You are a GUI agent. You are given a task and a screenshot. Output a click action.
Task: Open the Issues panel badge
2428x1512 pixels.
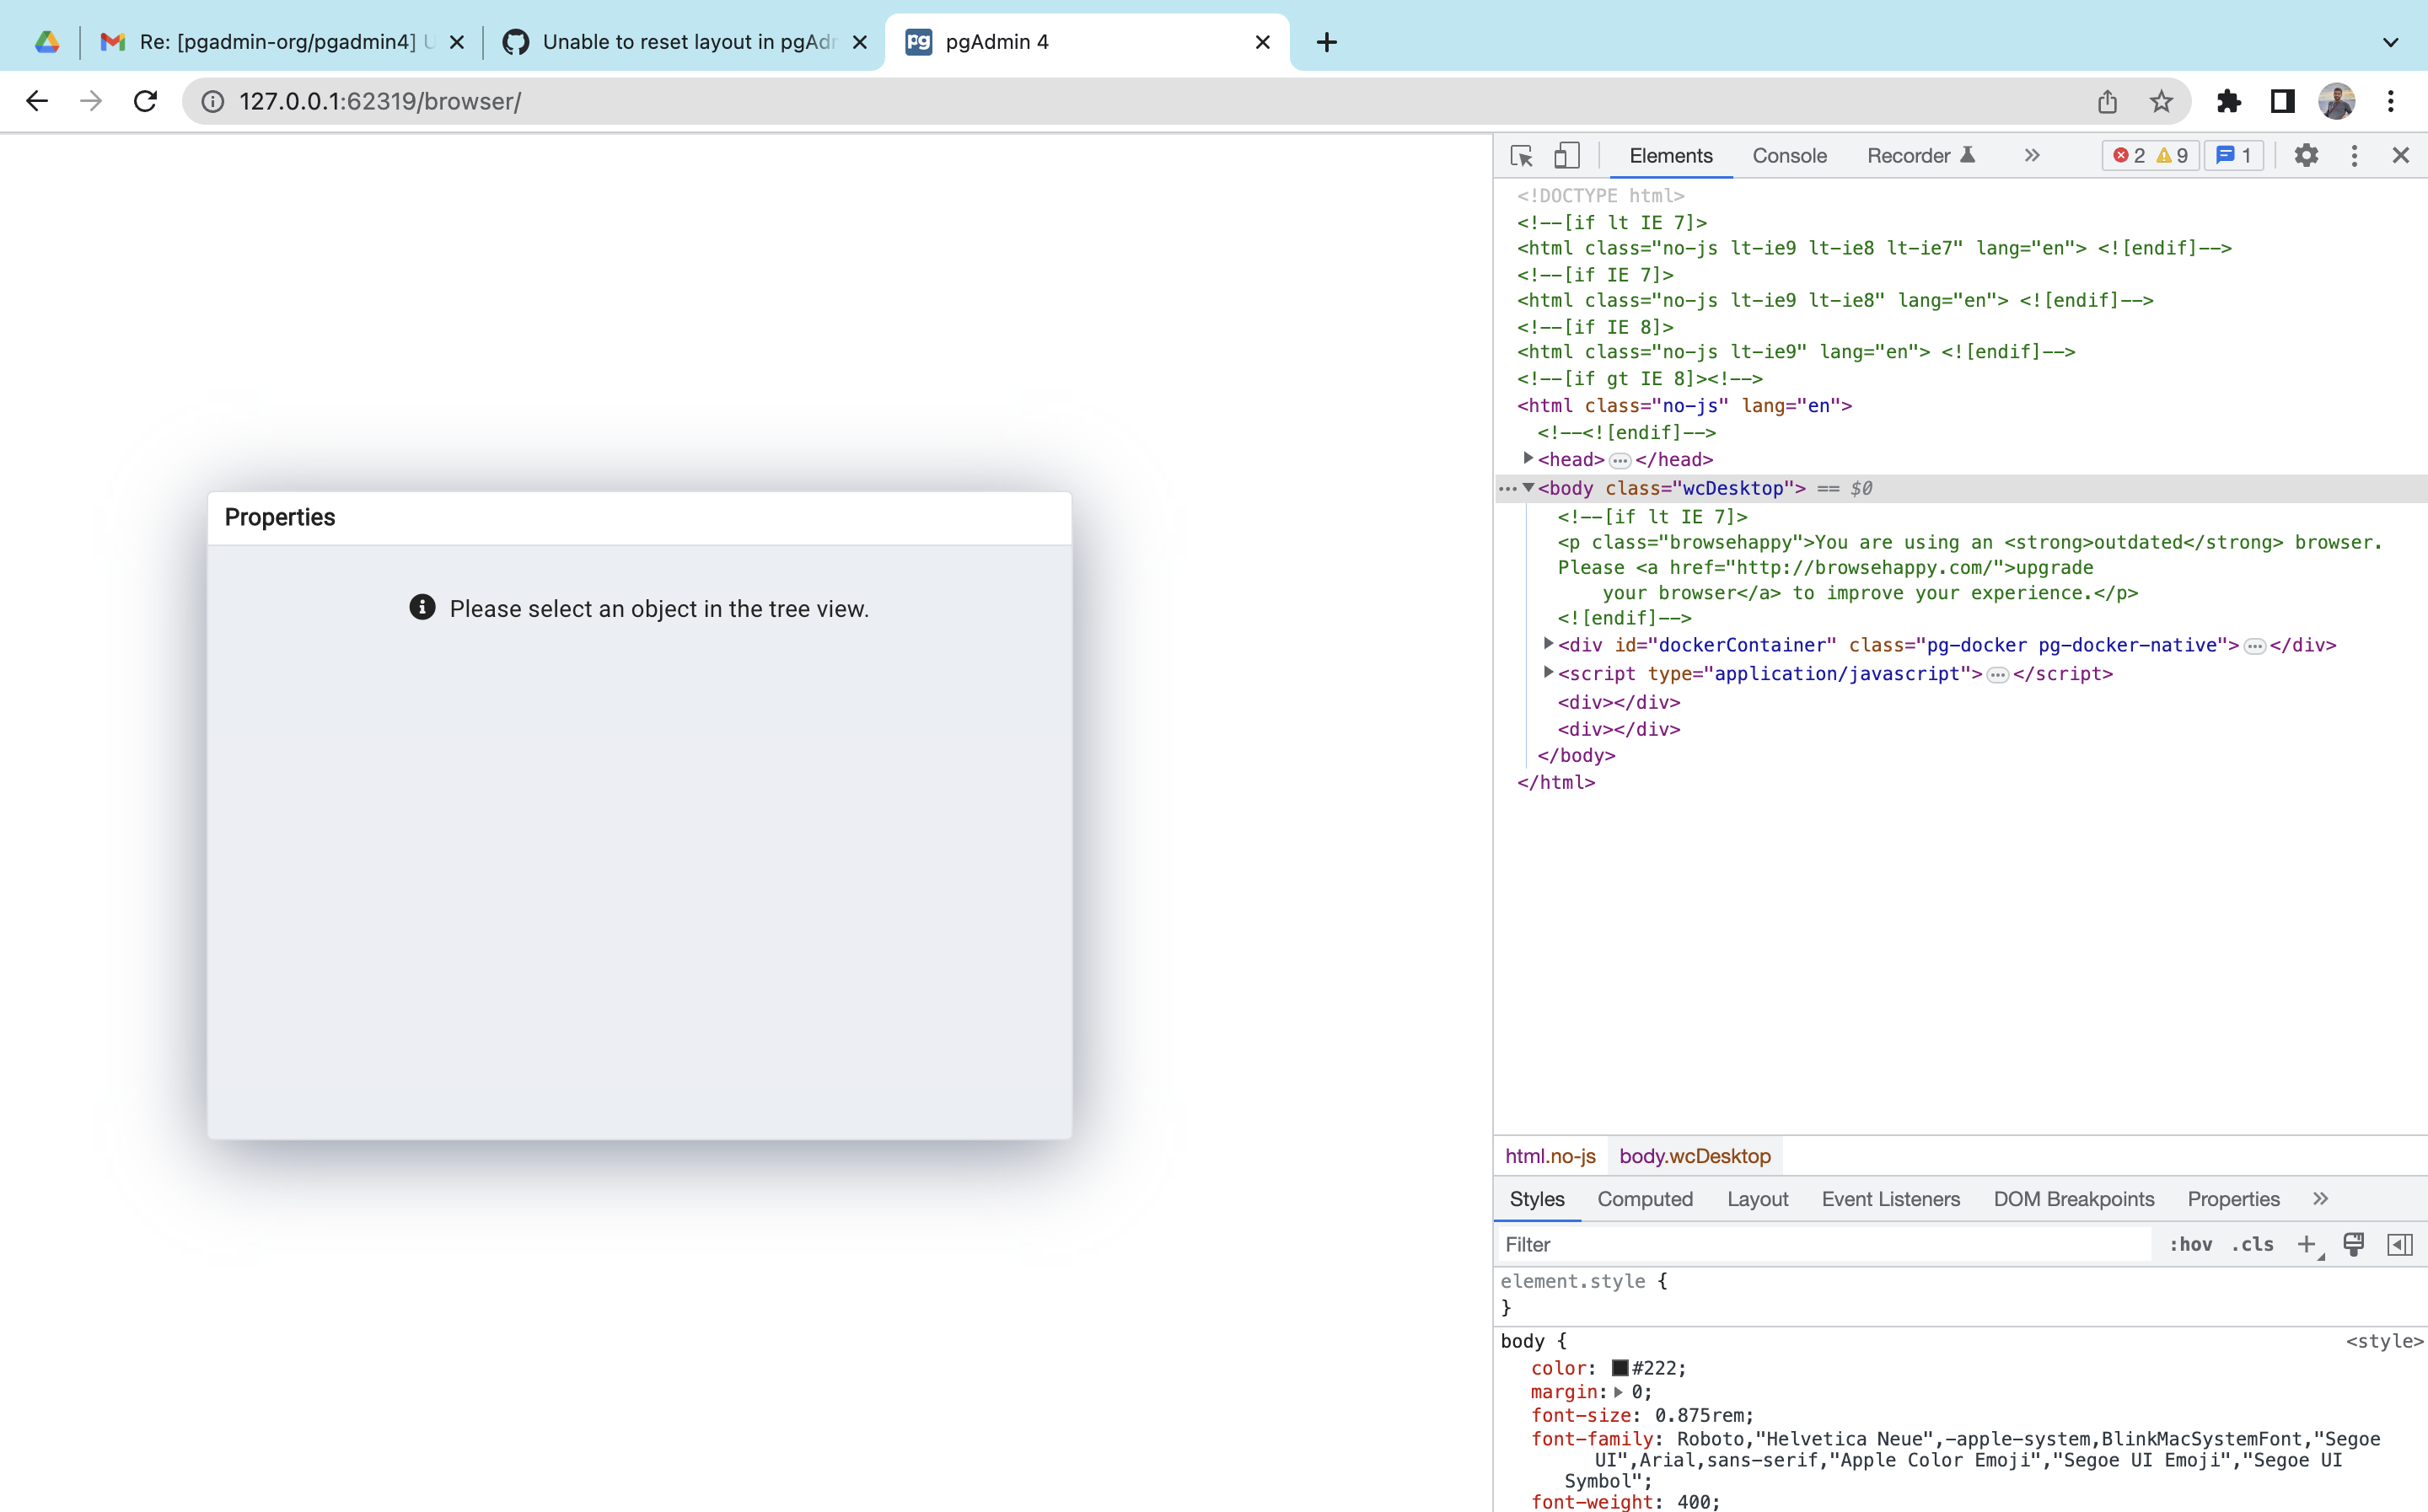[x=2233, y=155]
